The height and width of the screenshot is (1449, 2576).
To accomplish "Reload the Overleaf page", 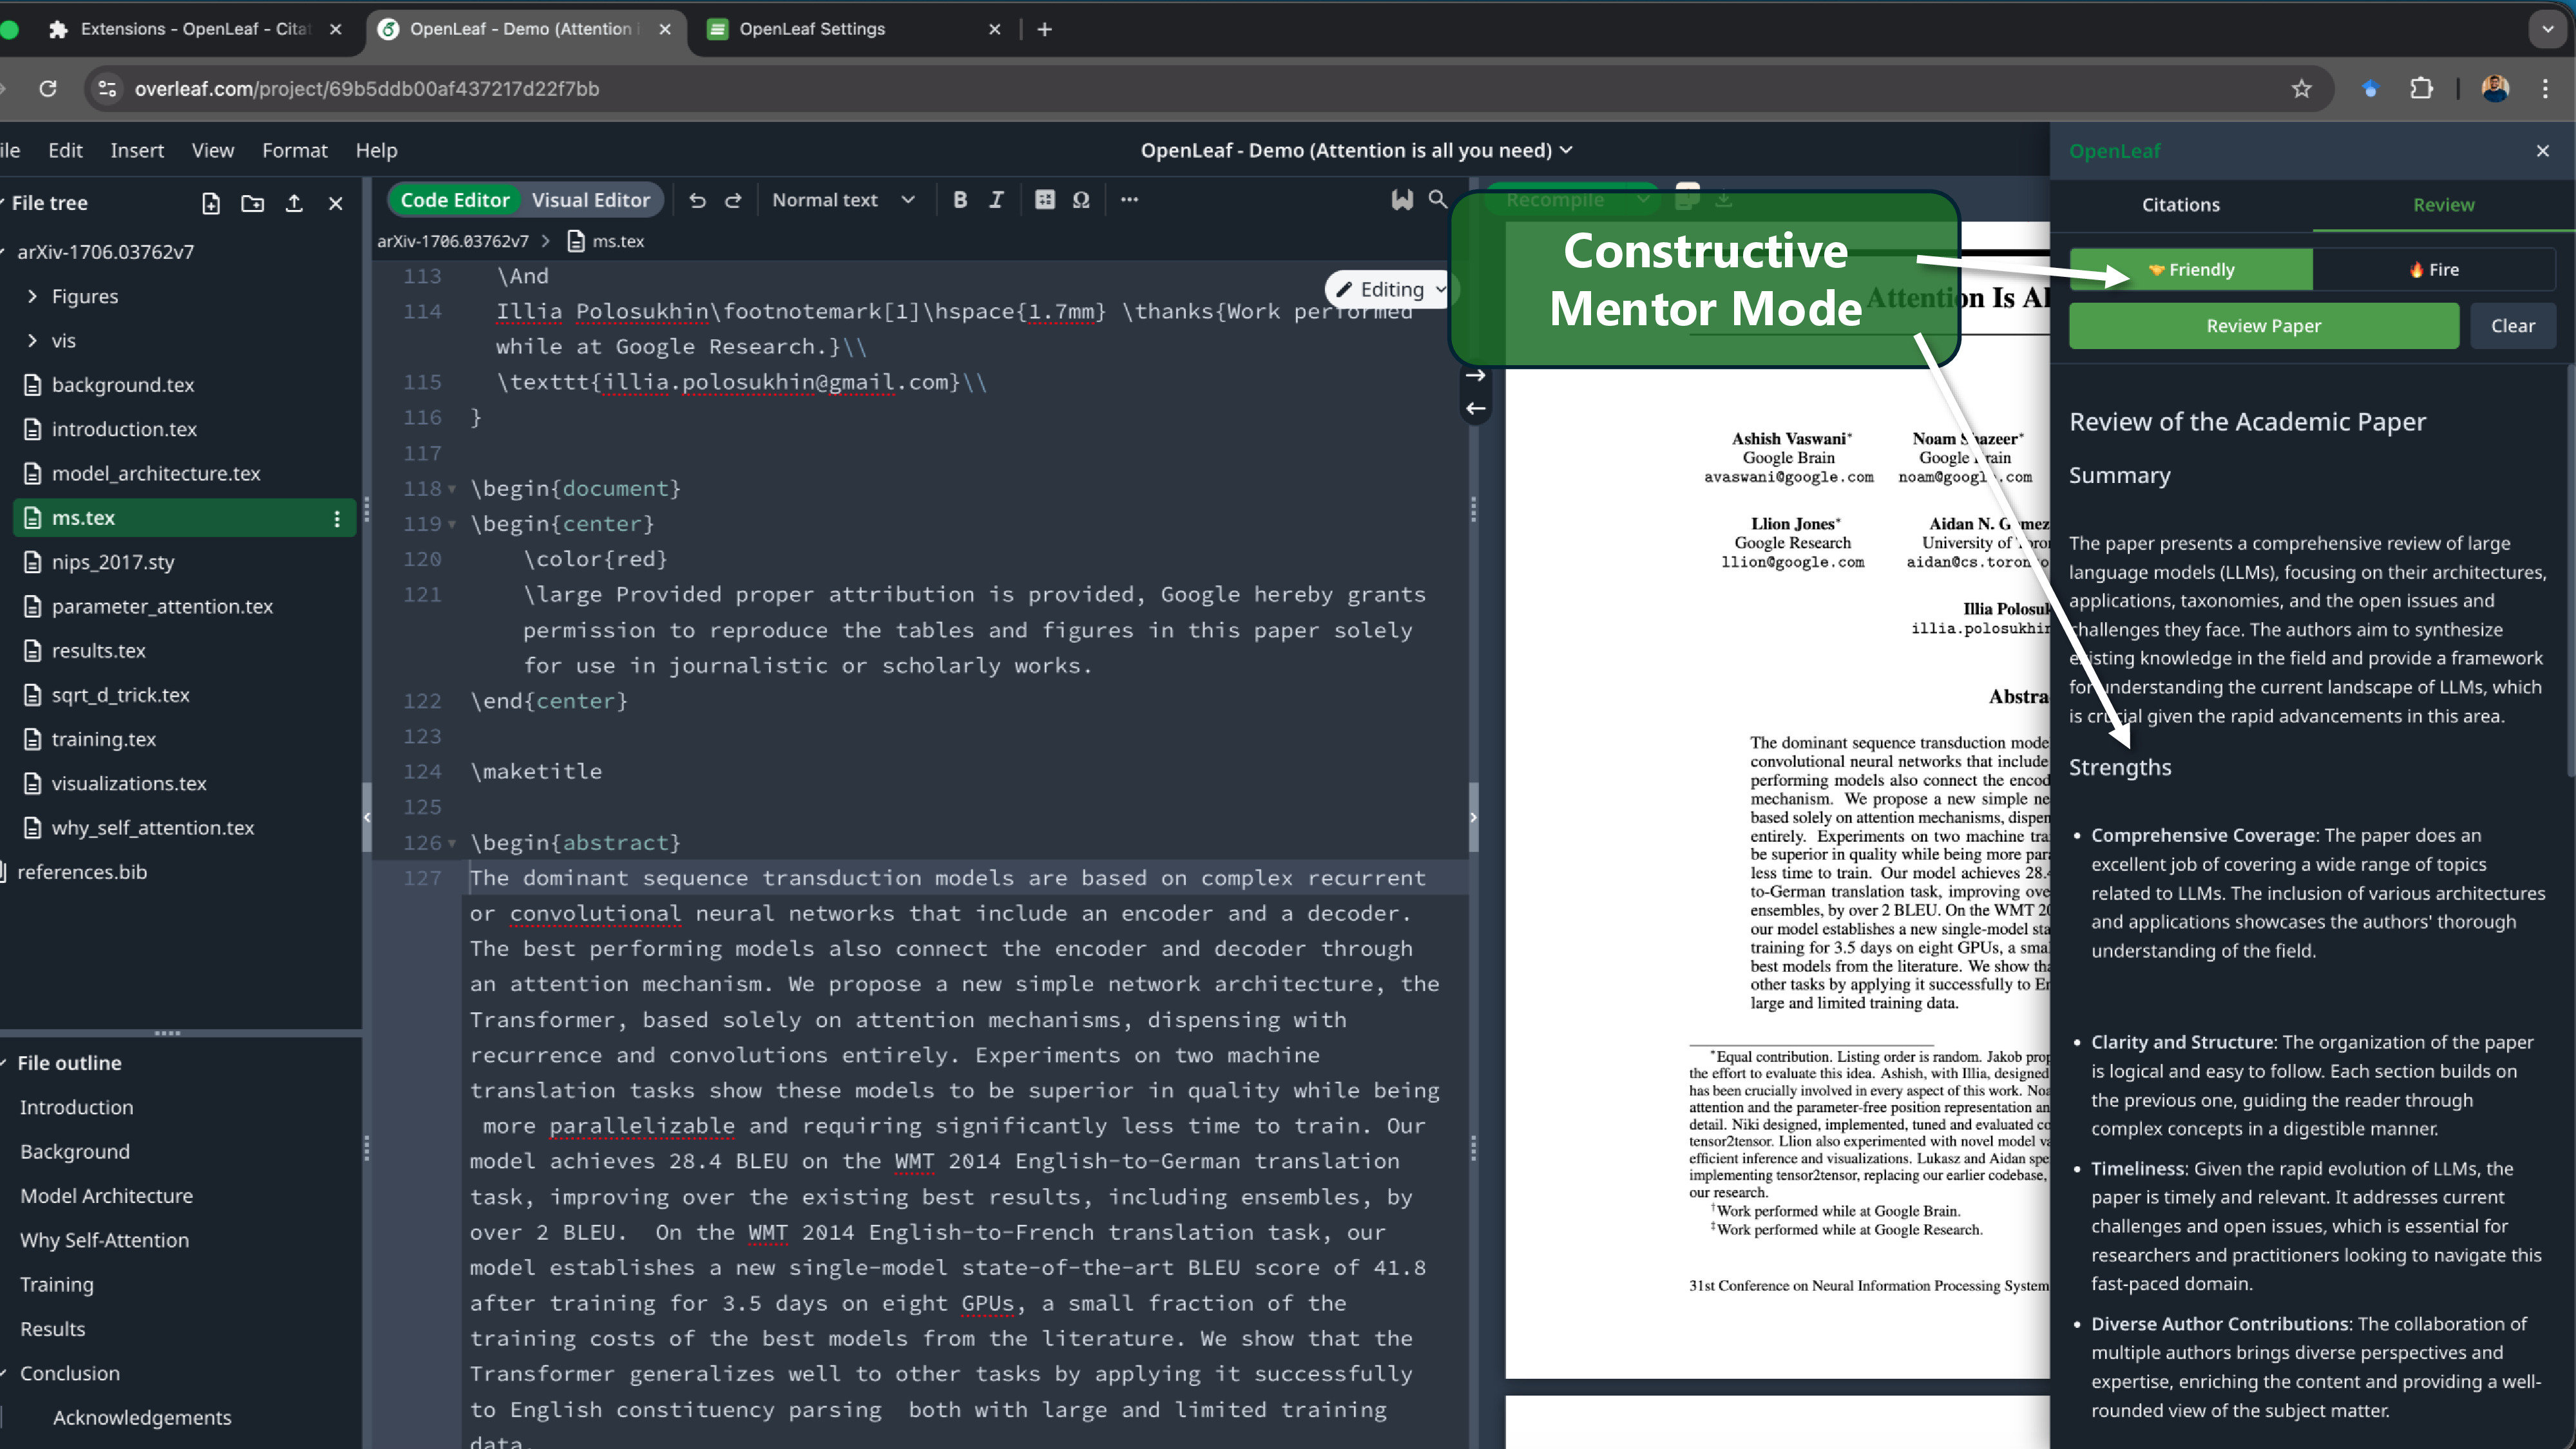I will click(x=47, y=89).
